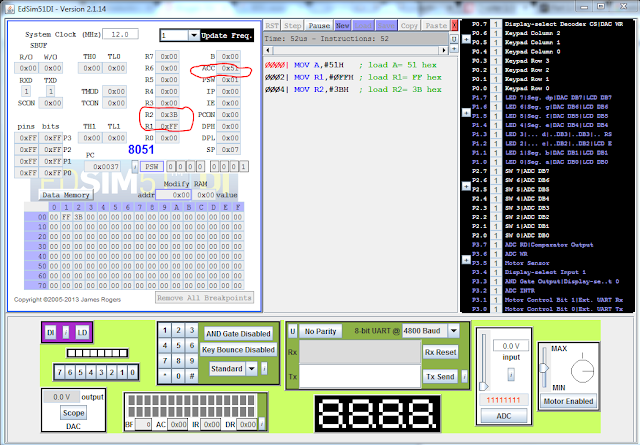Click keypad key 9
The width and height of the screenshot is (640, 445).
(191, 360)
